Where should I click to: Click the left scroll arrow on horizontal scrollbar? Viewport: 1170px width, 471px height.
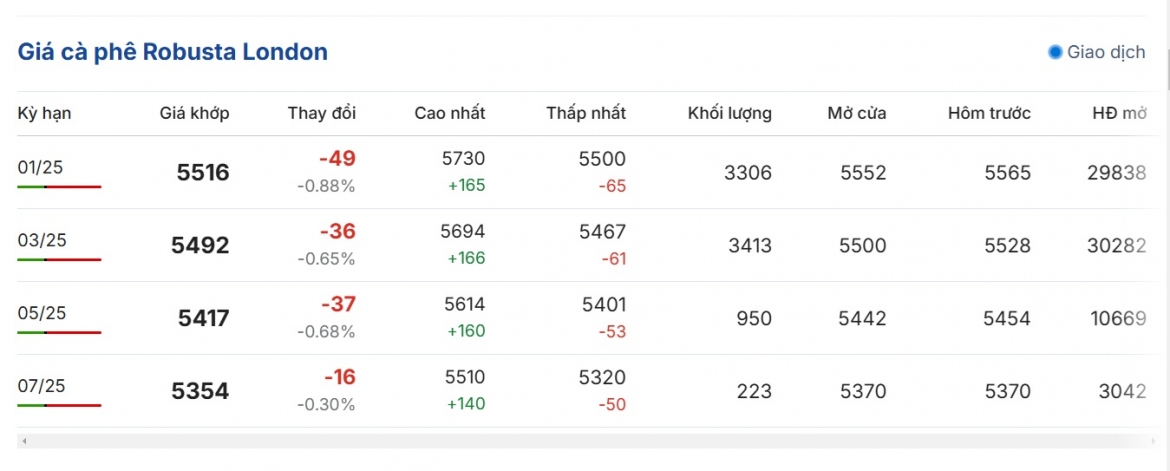[25, 441]
